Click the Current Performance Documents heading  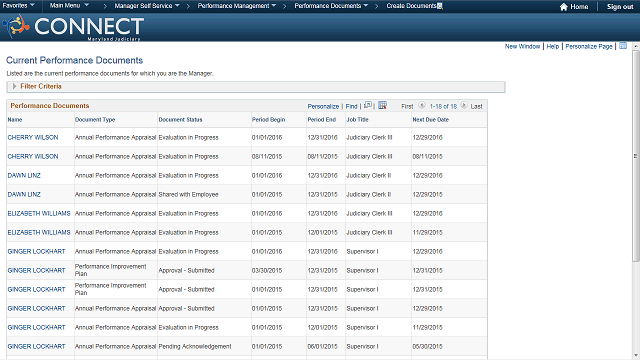click(x=74, y=60)
